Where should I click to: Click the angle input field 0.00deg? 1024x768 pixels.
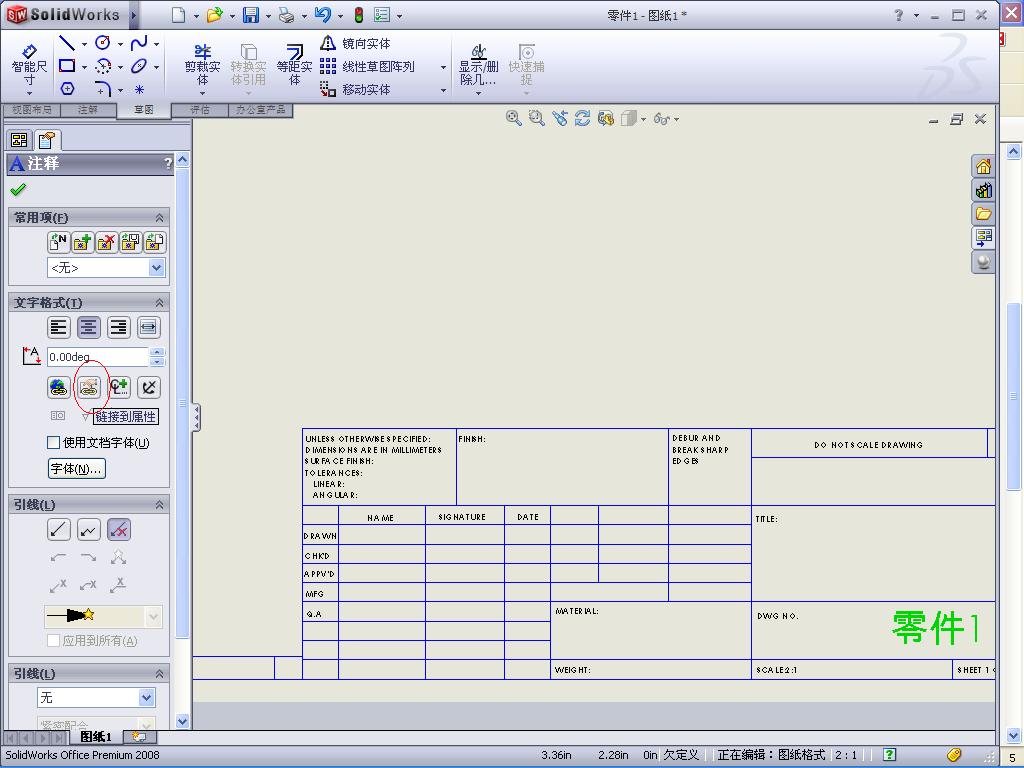coord(98,357)
